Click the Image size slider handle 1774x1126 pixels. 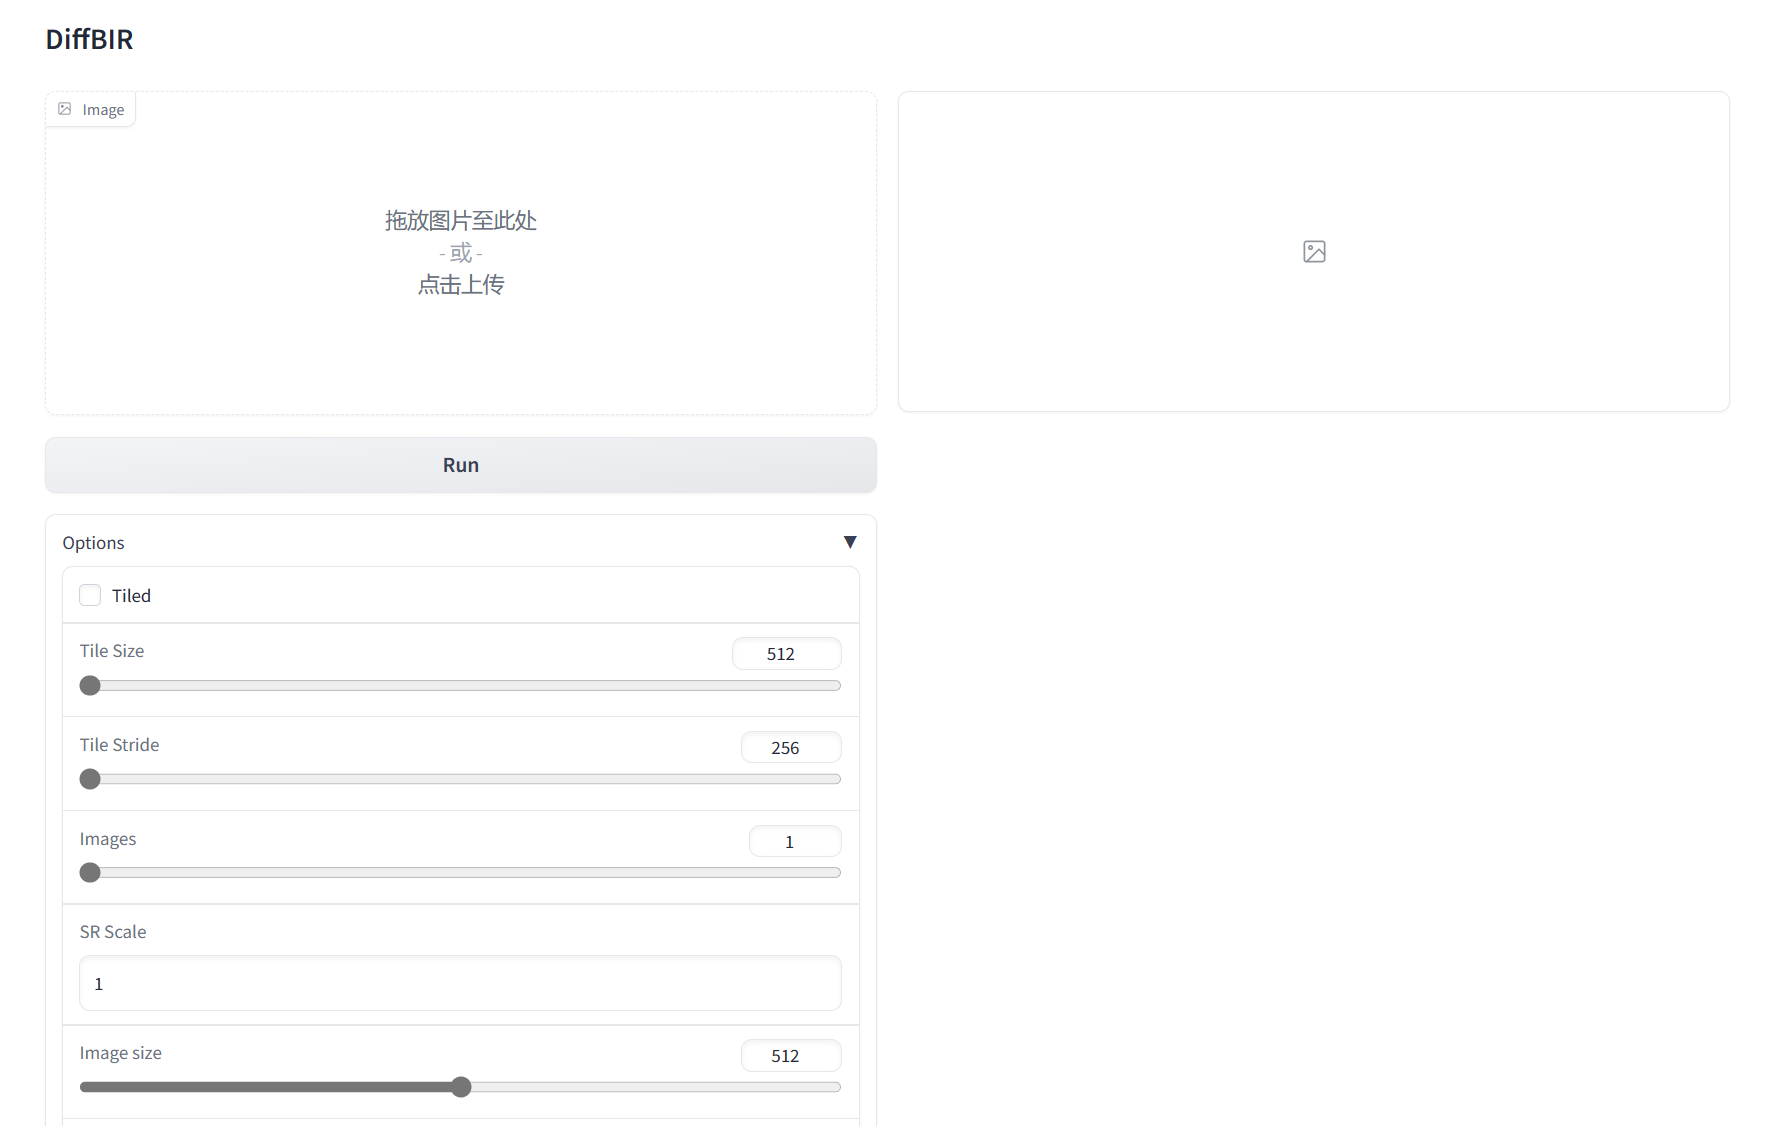(x=461, y=1087)
